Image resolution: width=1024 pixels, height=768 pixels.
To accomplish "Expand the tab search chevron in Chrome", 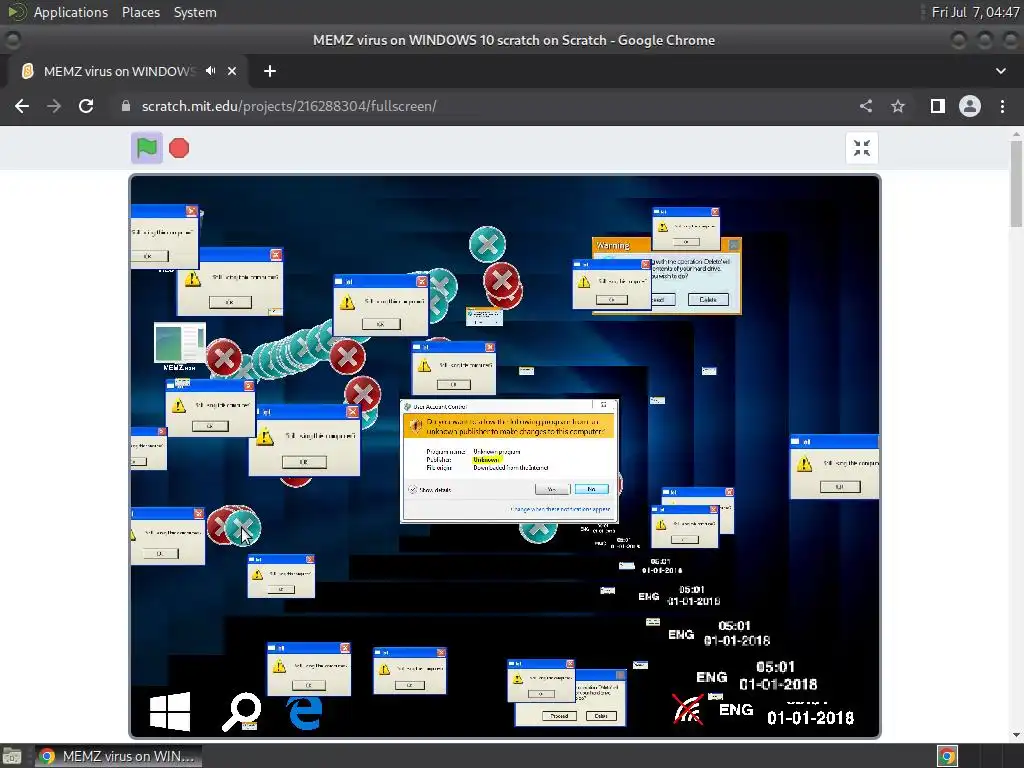I will (1000, 71).
